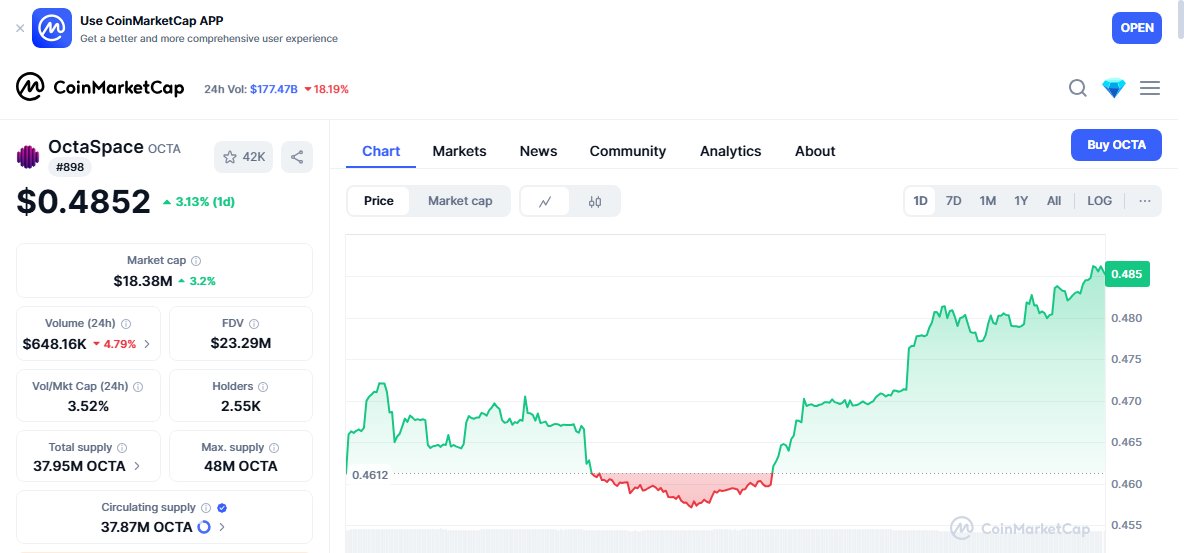
Task: Open the Community tab
Action: (627, 151)
